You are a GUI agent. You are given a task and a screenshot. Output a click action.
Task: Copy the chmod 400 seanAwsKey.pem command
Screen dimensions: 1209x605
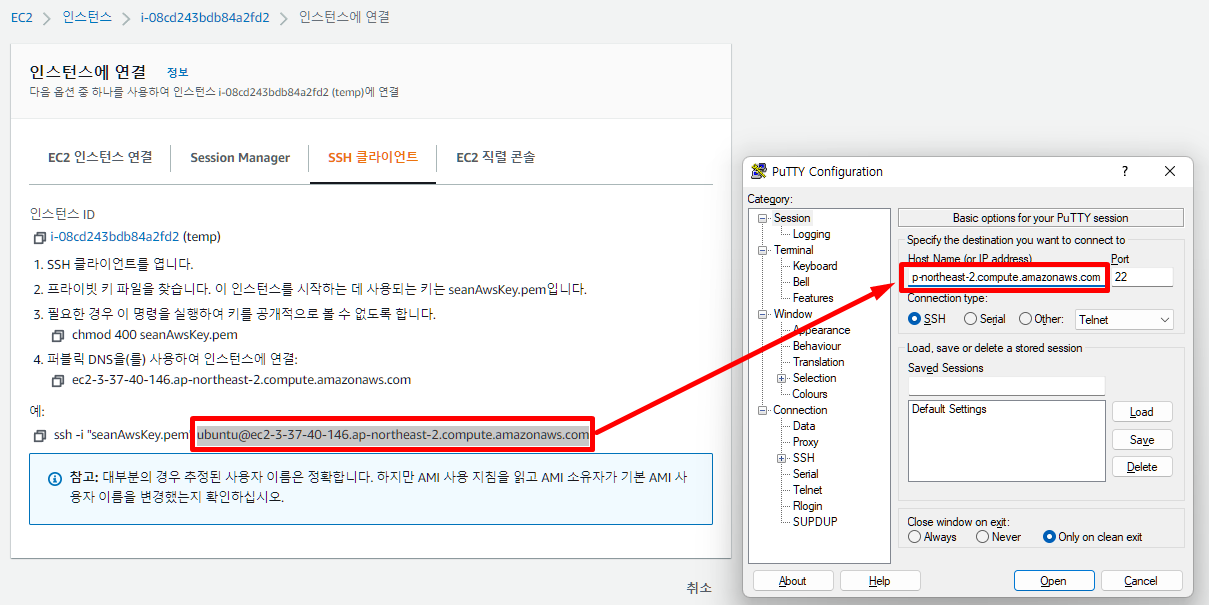(58, 336)
